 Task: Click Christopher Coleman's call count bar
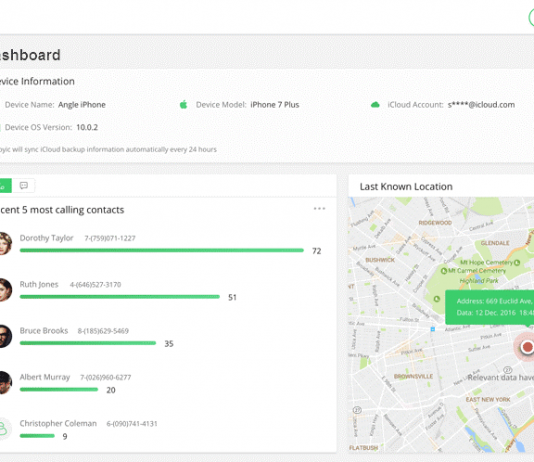pos(37,435)
